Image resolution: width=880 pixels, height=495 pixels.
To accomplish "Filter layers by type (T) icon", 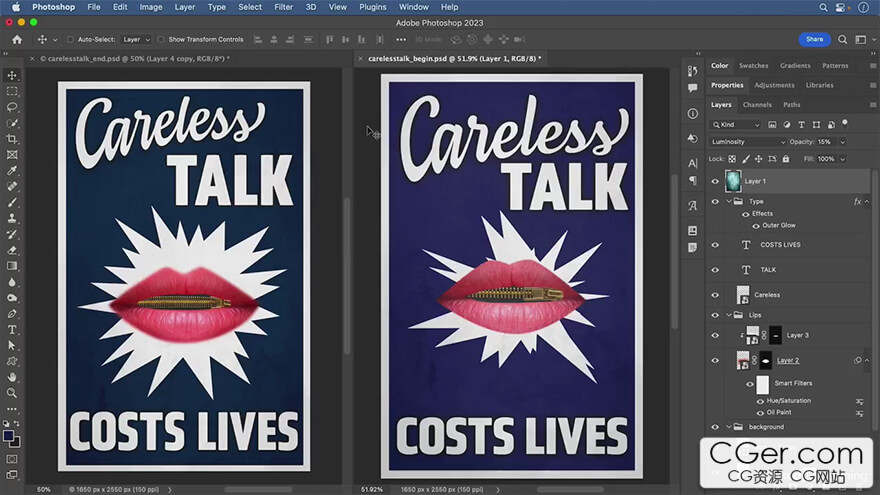I will pos(801,125).
